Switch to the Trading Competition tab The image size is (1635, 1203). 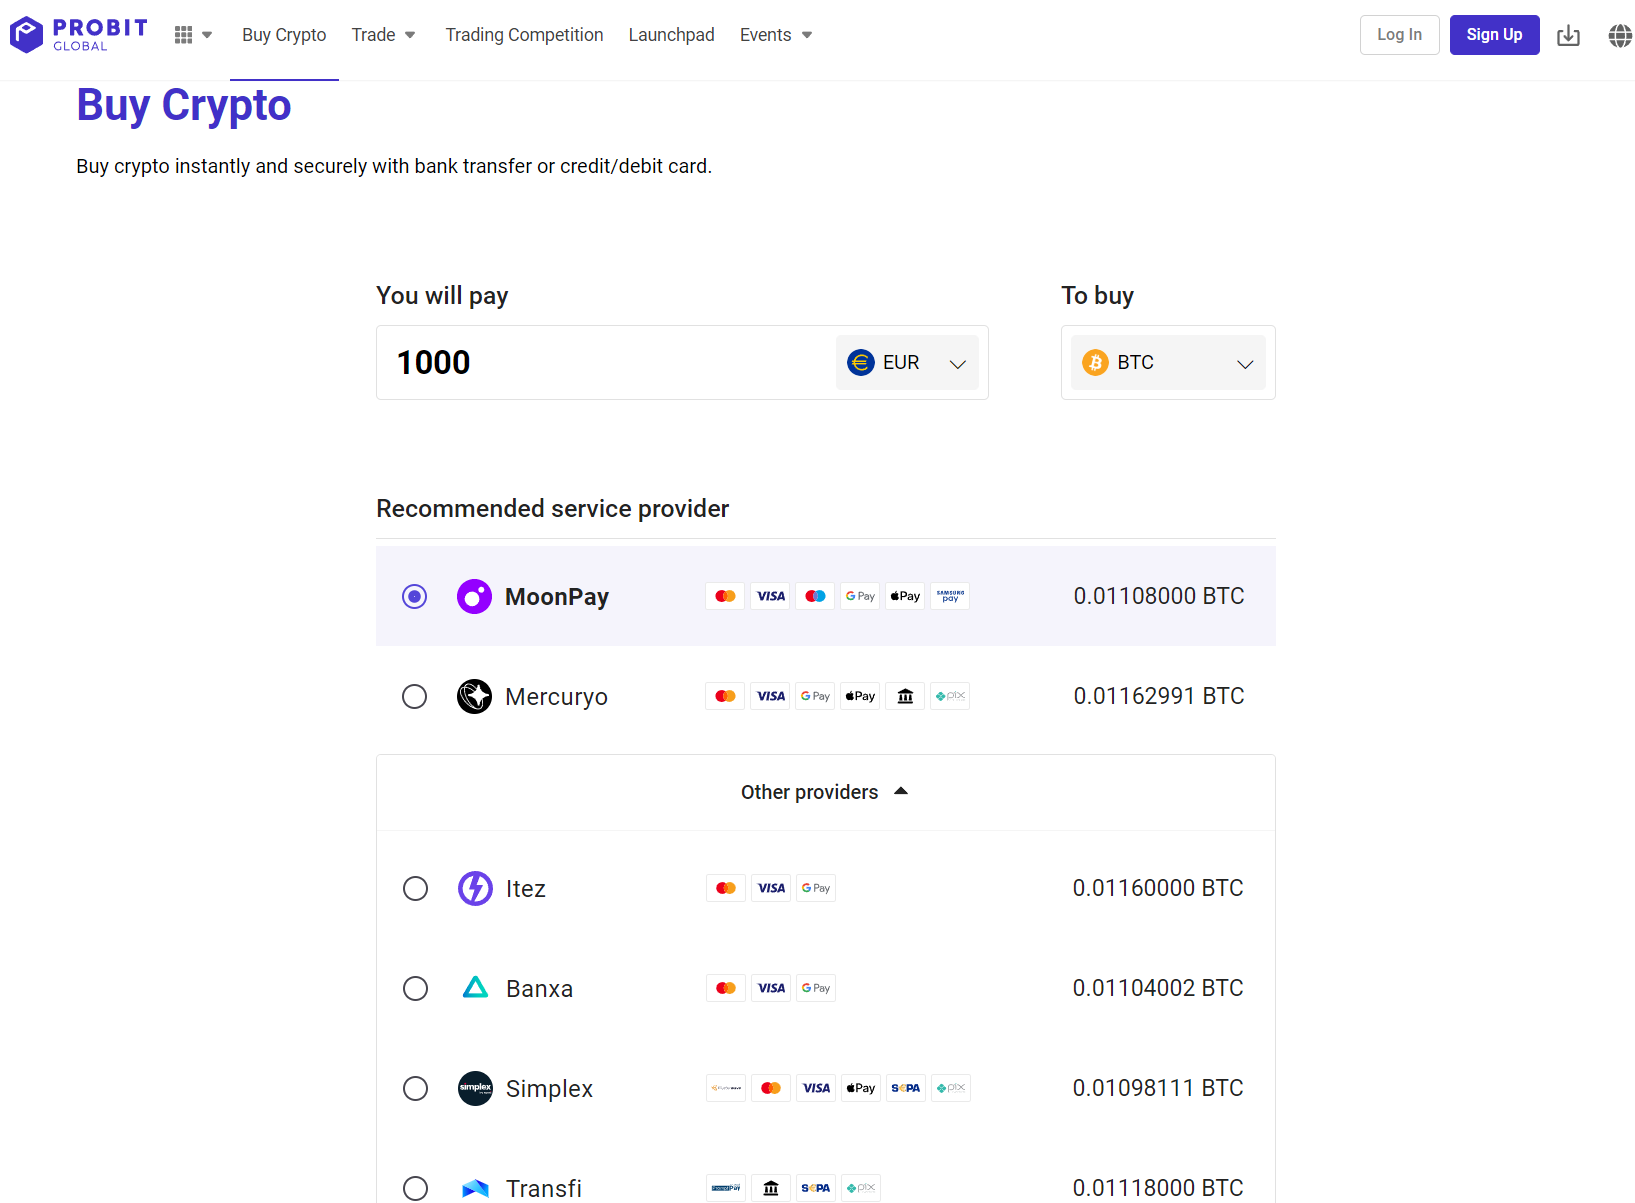pyautogui.click(x=524, y=34)
